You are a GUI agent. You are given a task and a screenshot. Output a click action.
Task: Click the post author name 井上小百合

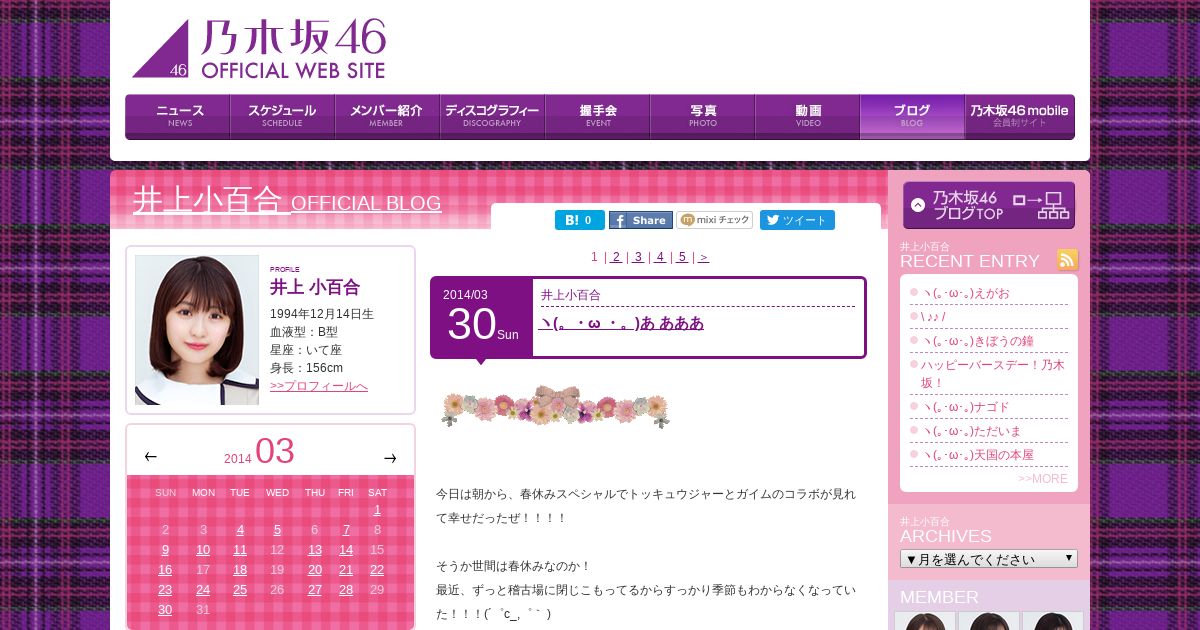[571, 295]
